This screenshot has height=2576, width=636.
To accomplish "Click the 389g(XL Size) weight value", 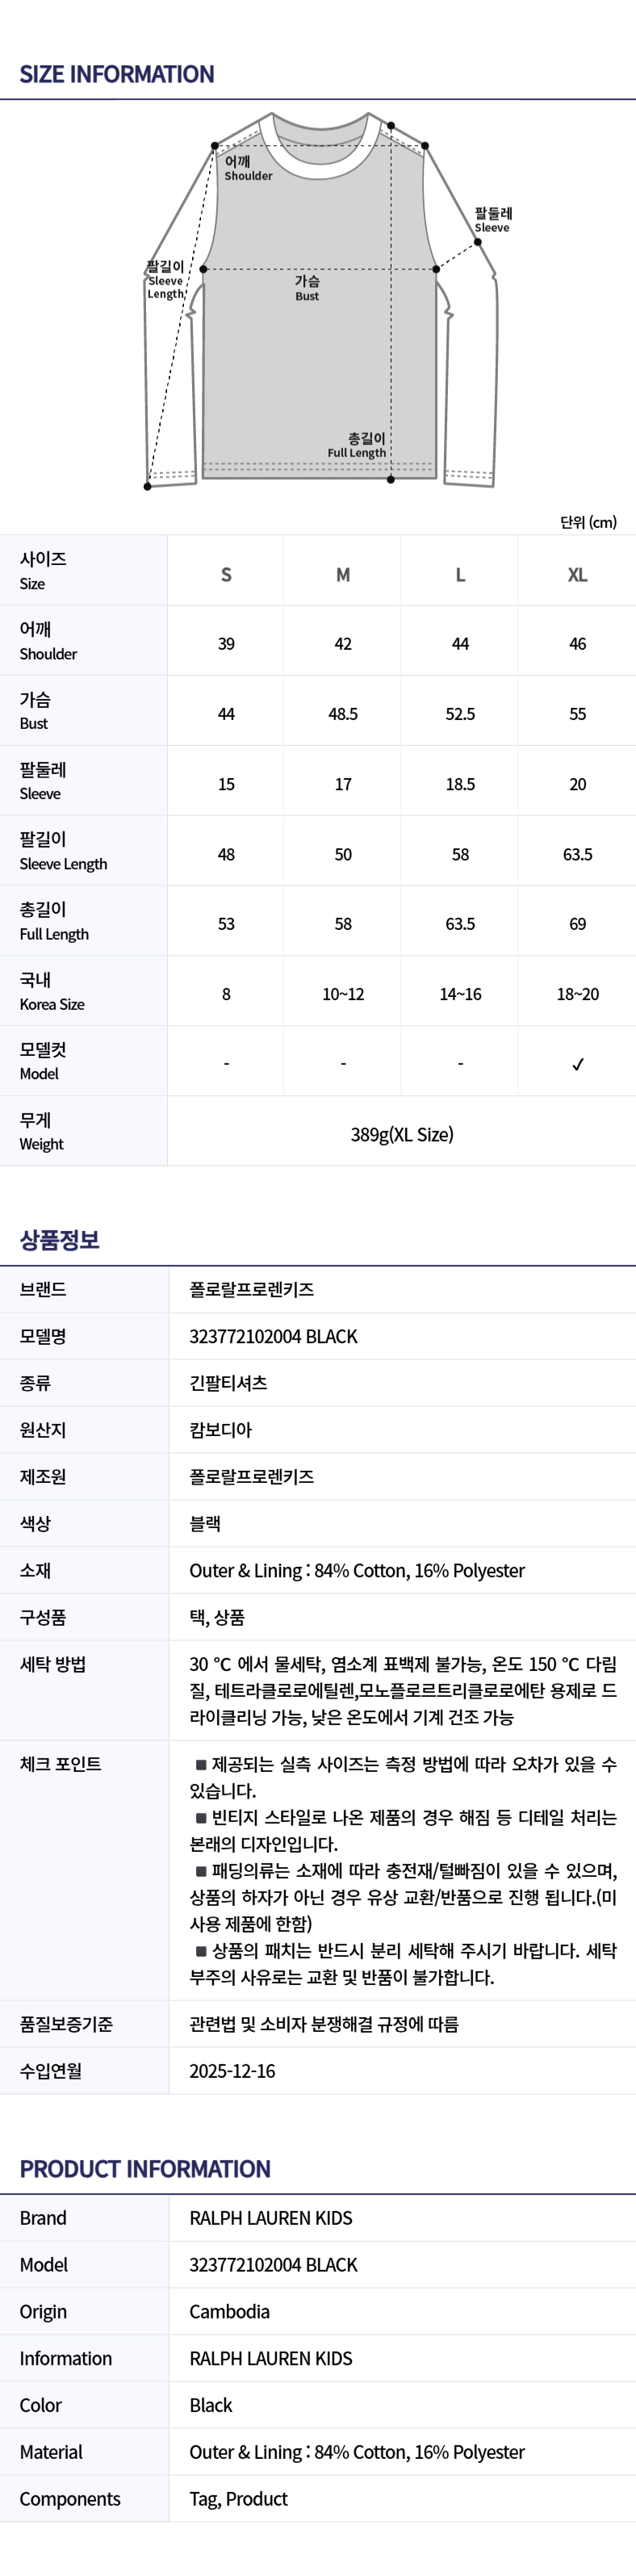I will coord(402,1134).
